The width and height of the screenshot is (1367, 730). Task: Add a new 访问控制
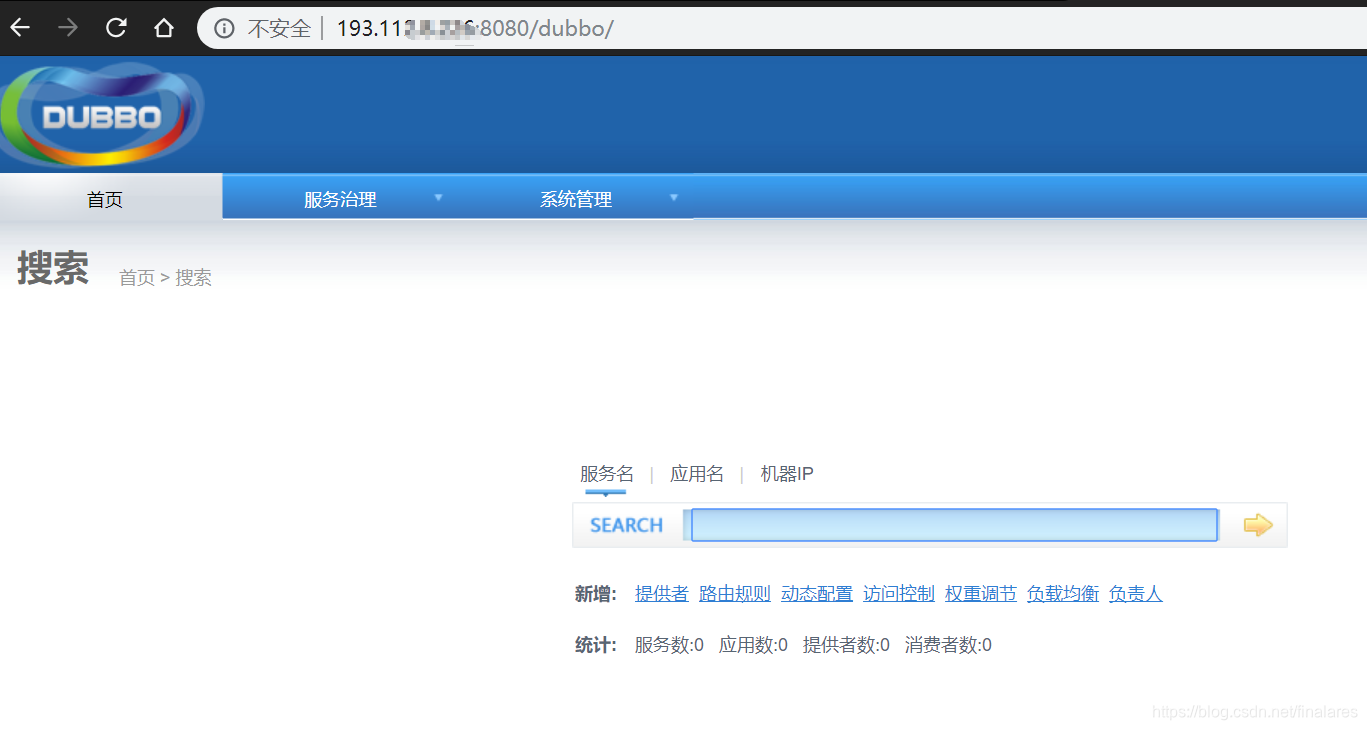tap(899, 594)
